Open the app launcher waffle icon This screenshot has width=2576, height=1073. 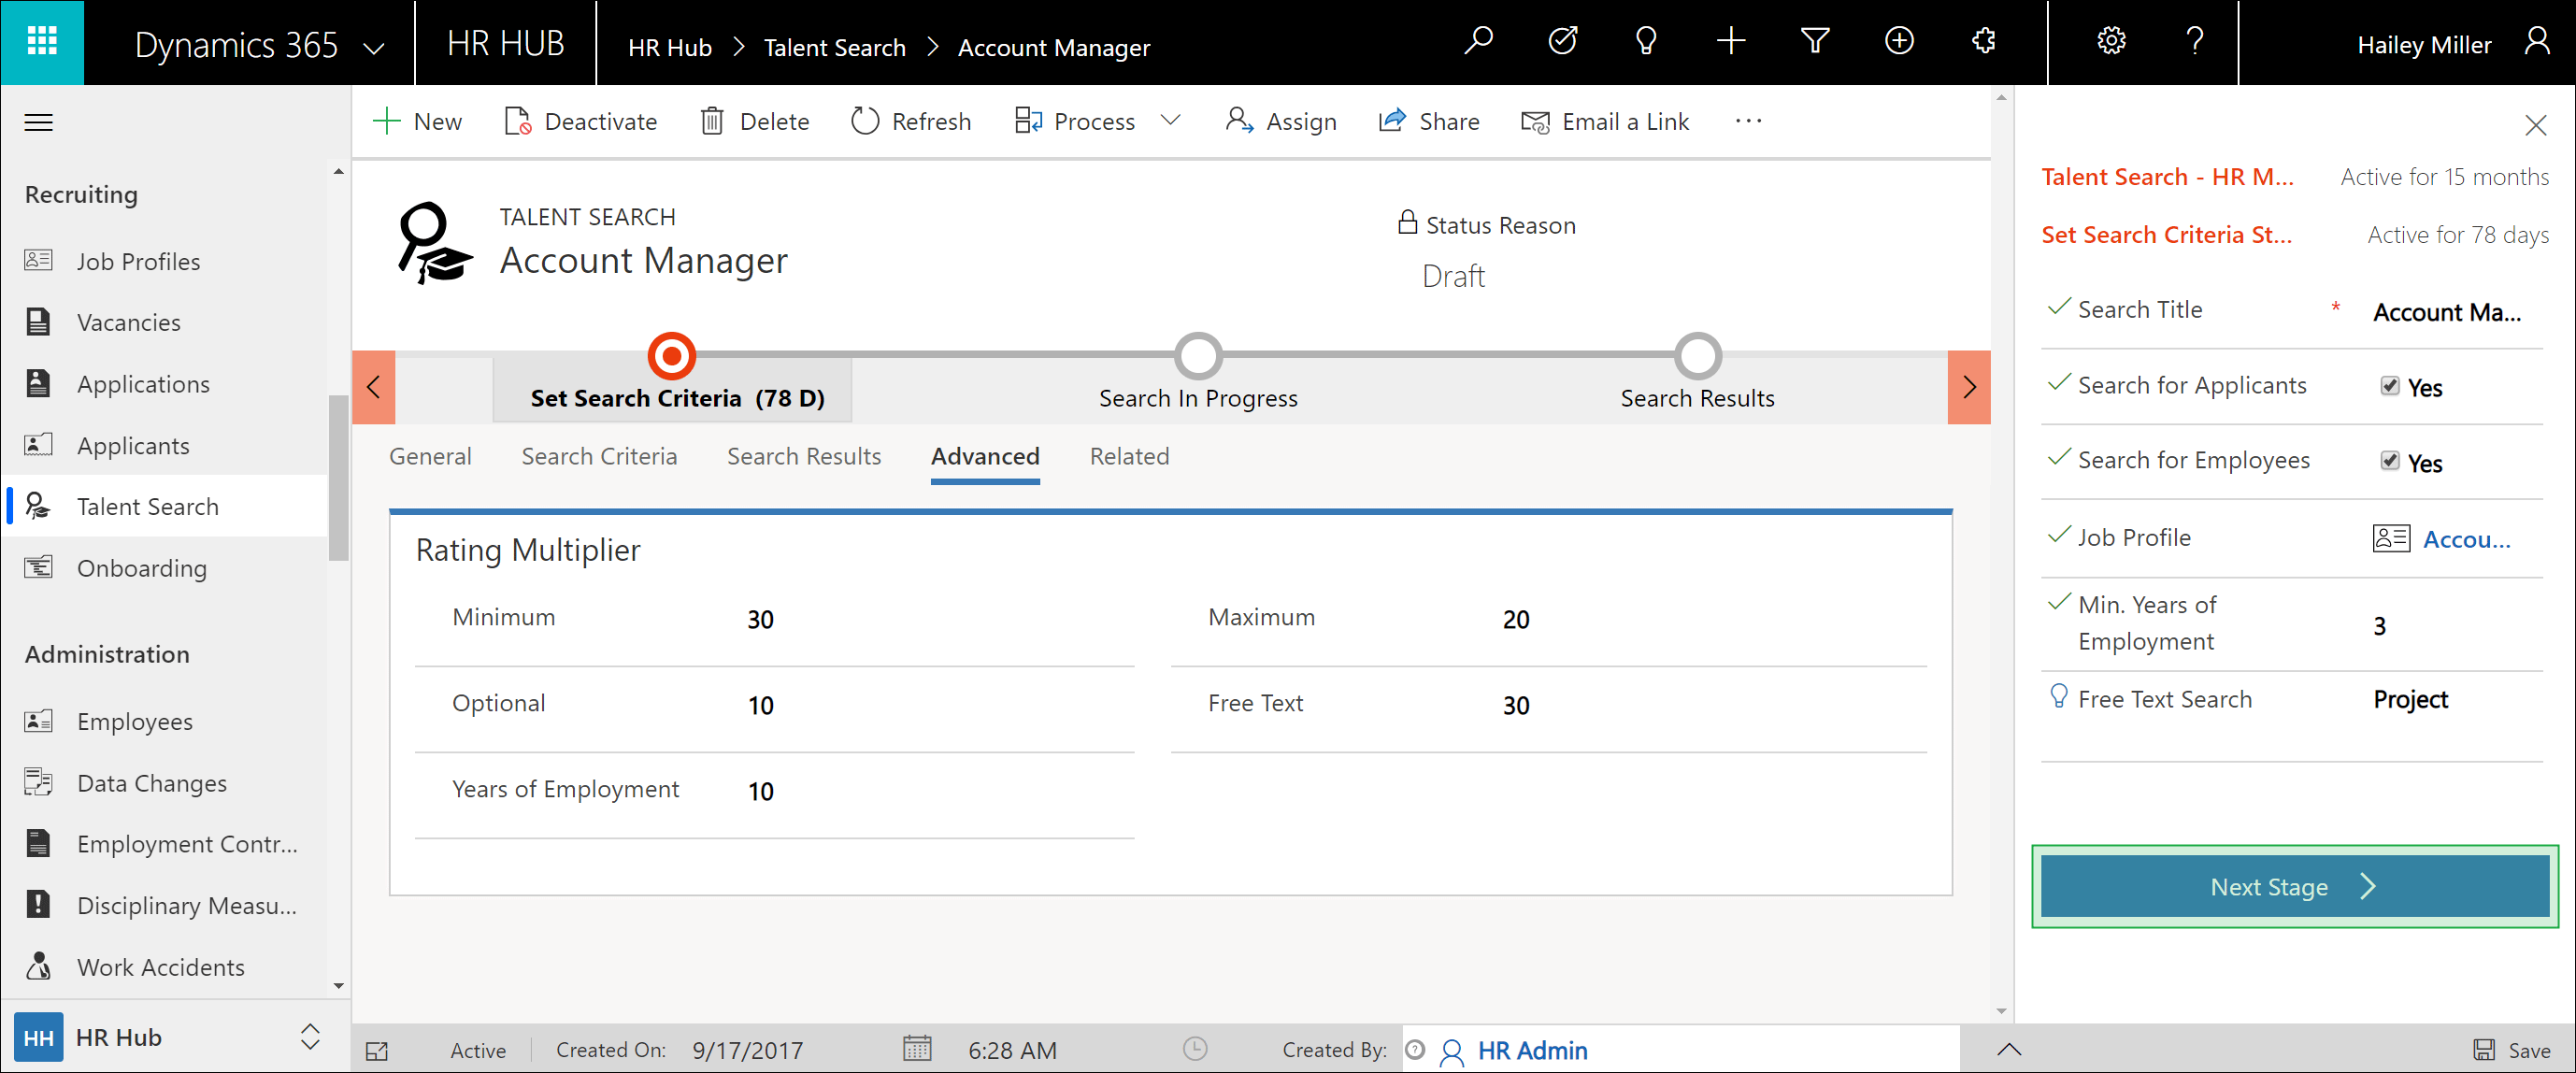42,42
